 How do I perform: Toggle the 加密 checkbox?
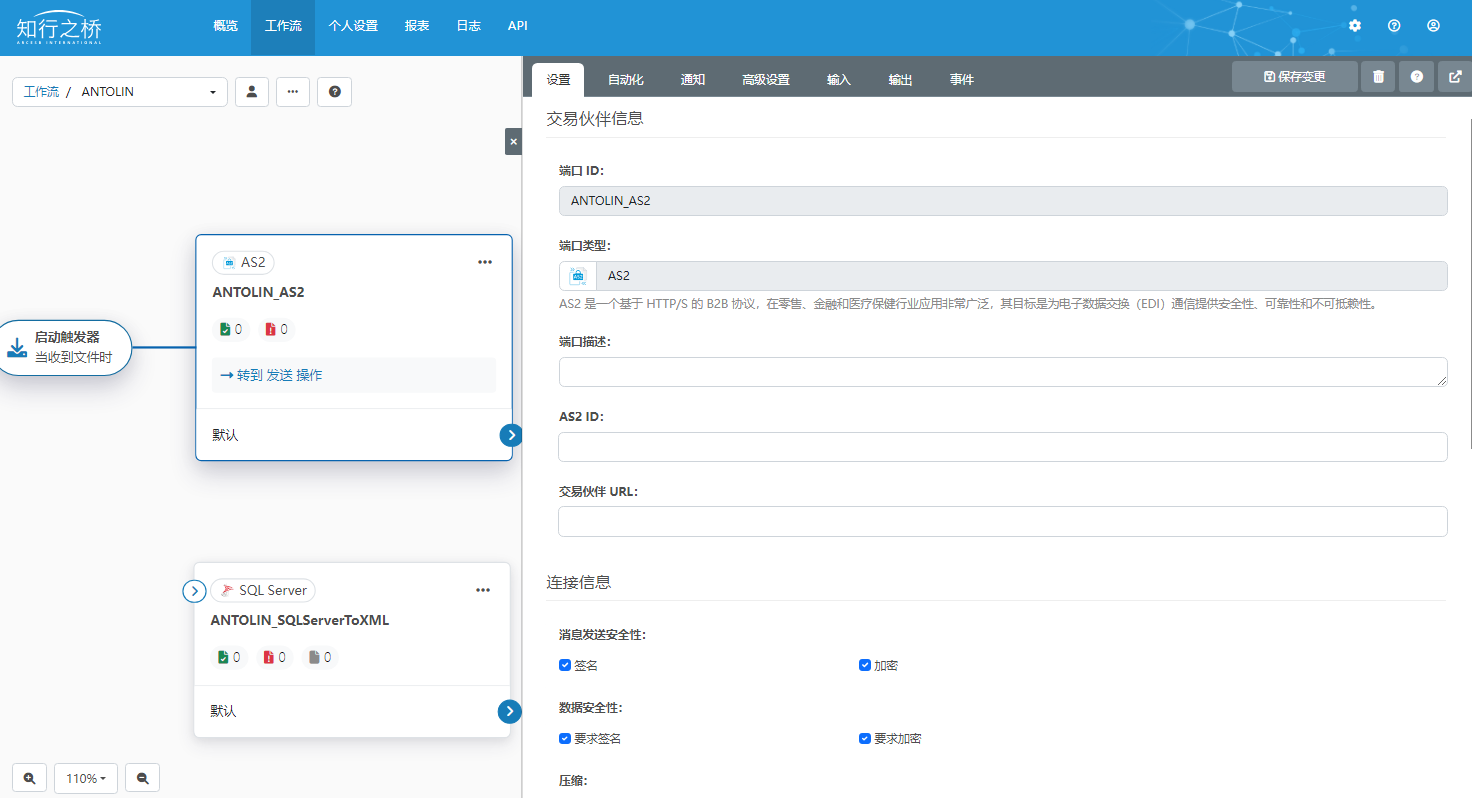[865, 665]
